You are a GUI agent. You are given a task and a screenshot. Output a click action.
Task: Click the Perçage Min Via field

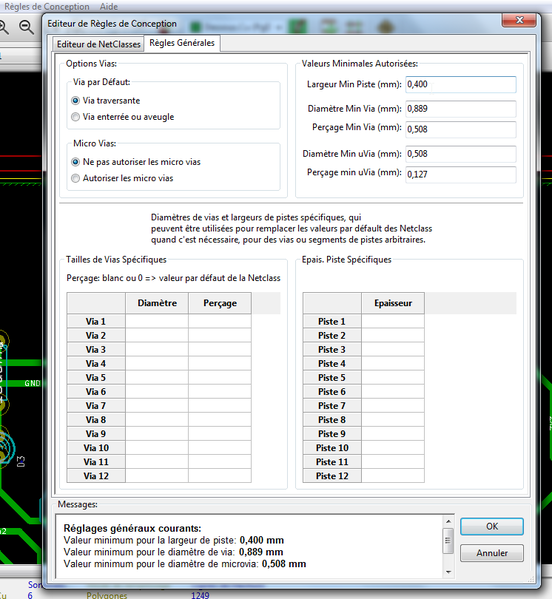461,129
